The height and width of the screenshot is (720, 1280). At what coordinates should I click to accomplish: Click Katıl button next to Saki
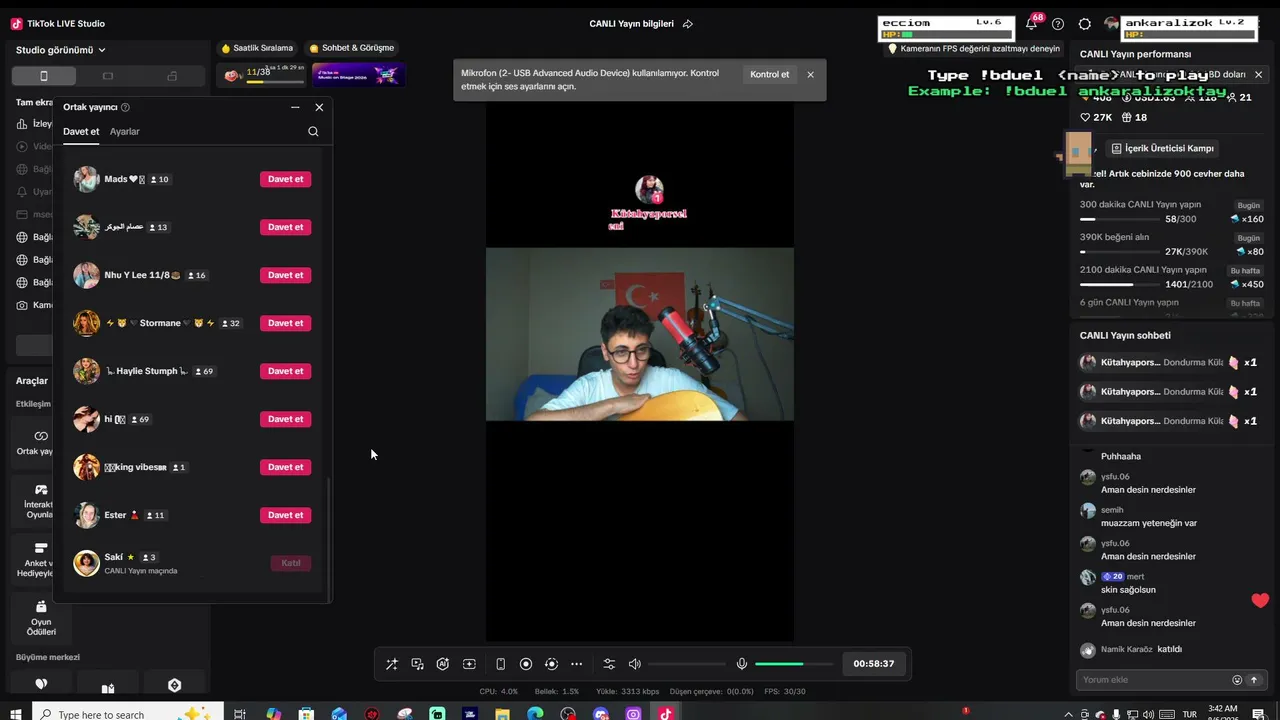tap(291, 563)
